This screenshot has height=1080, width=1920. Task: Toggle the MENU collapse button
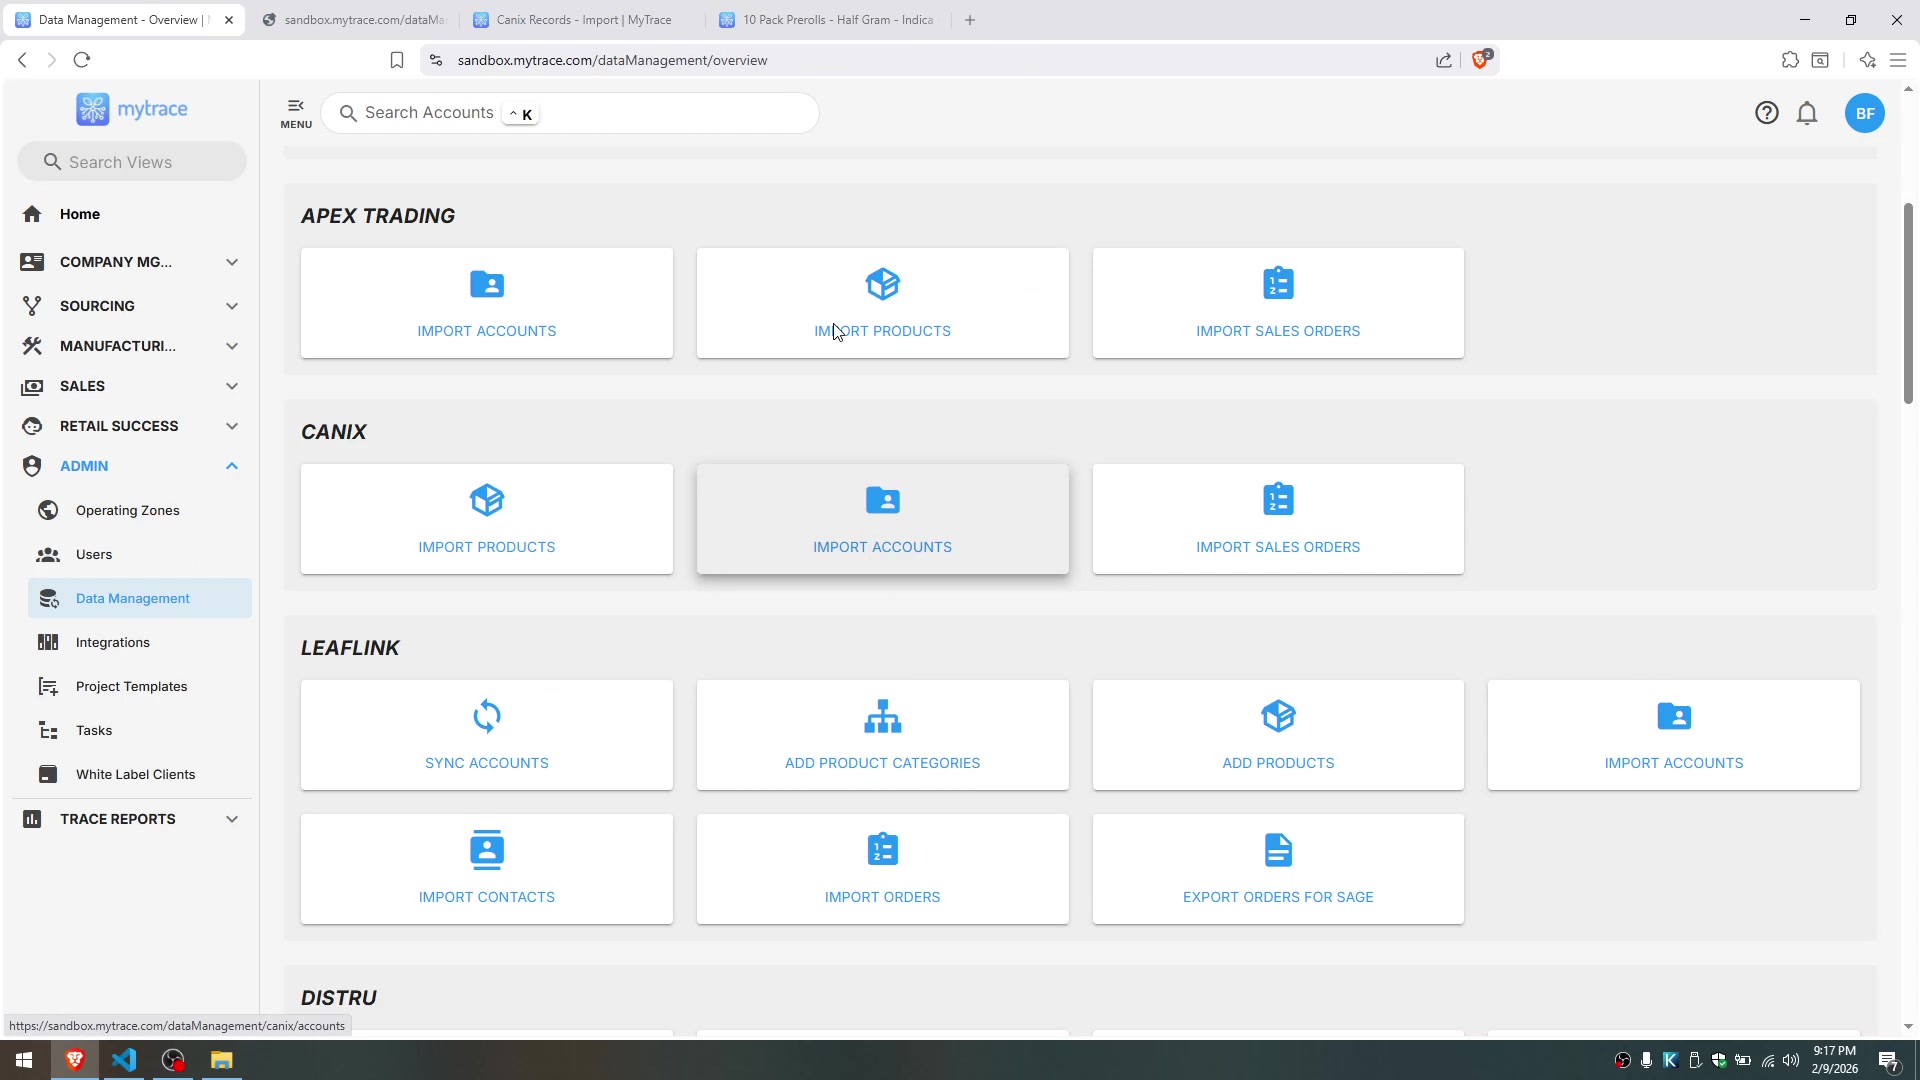(296, 112)
